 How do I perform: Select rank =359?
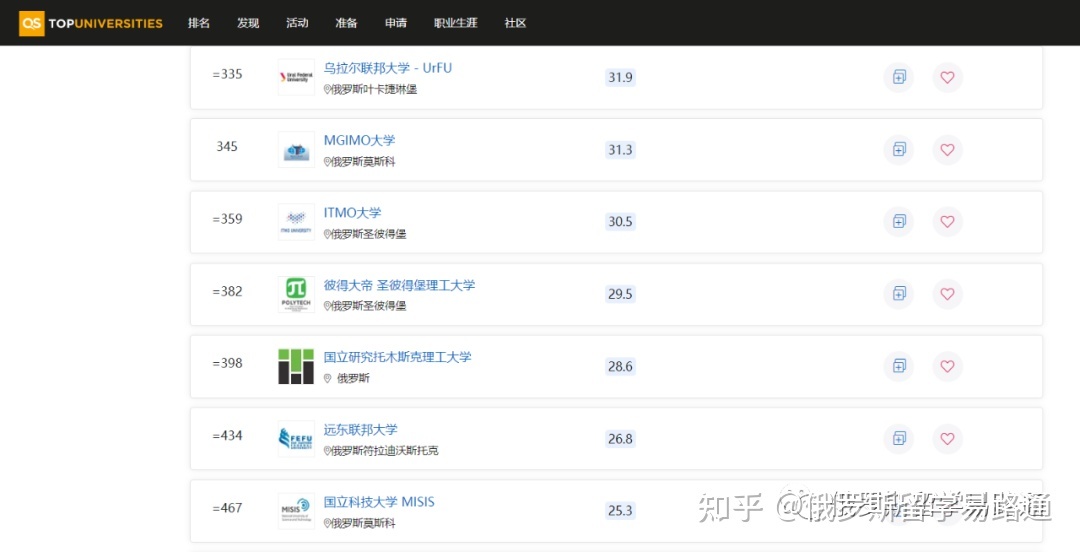227,219
